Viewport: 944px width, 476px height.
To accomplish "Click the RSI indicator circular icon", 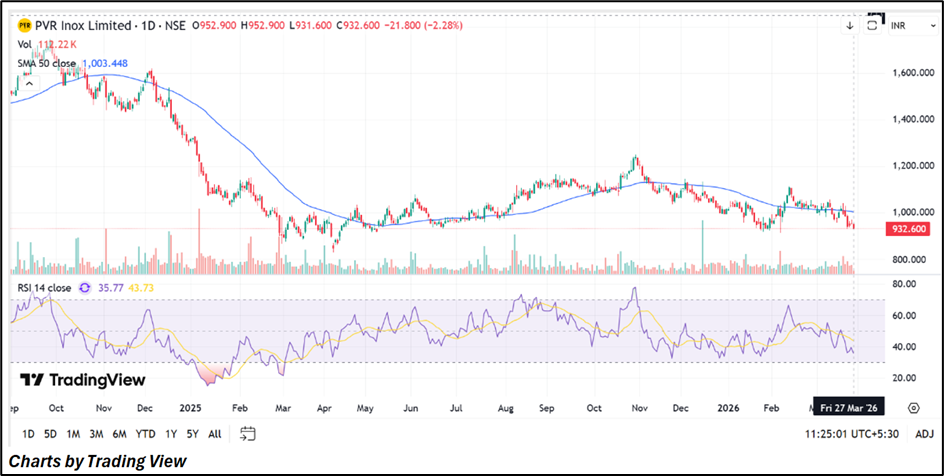I will (85, 287).
